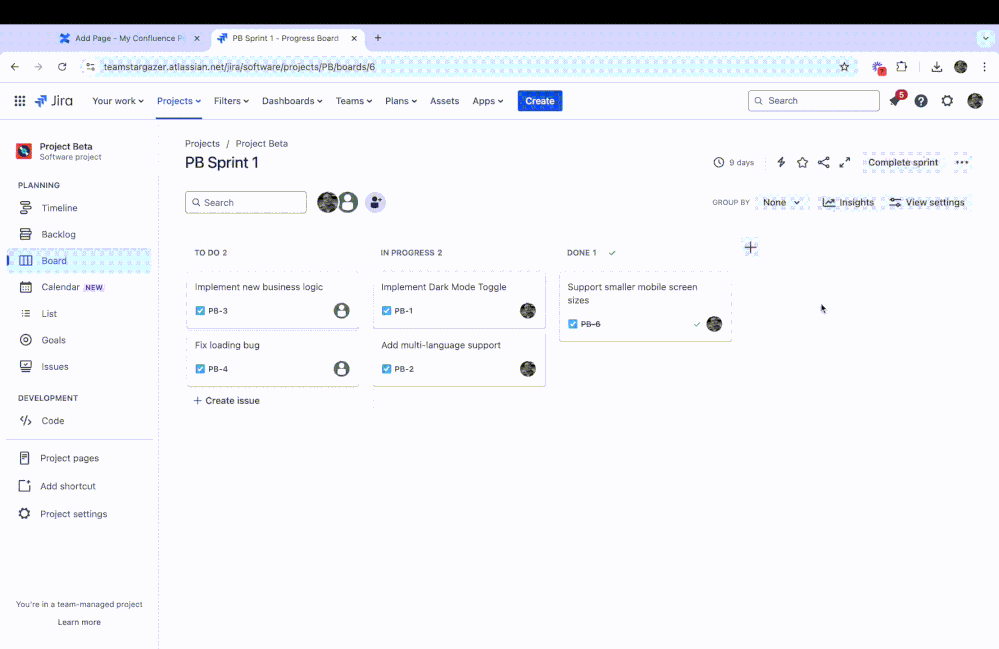The image size is (999, 649).
Task: Open Code under Development
Action: click(79, 421)
